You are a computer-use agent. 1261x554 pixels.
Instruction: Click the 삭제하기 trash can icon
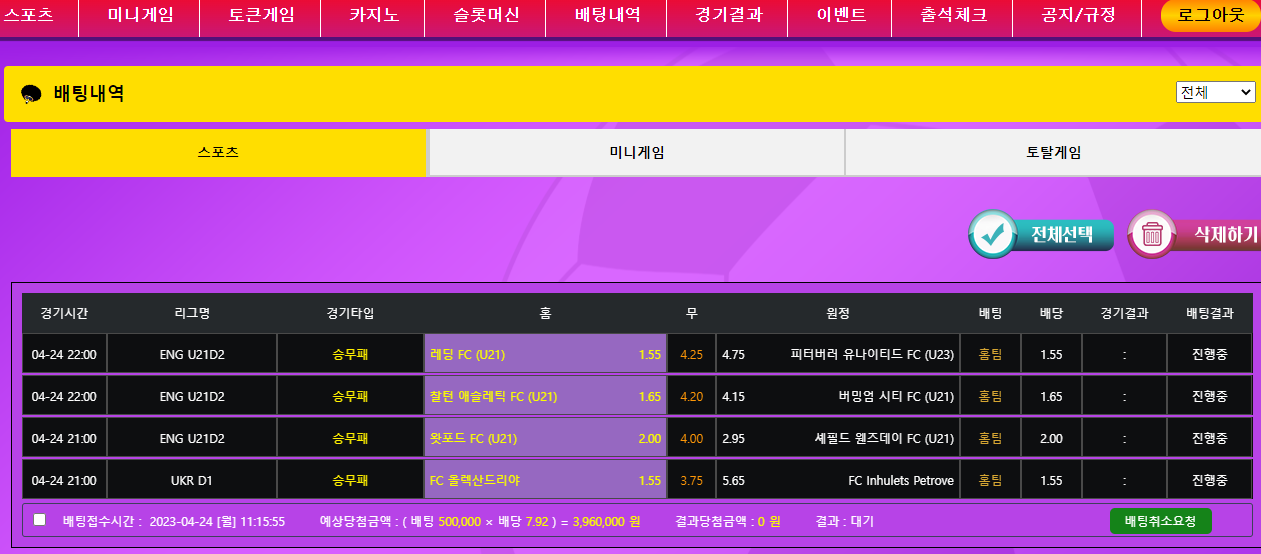pyautogui.click(x=1152, y=234)
